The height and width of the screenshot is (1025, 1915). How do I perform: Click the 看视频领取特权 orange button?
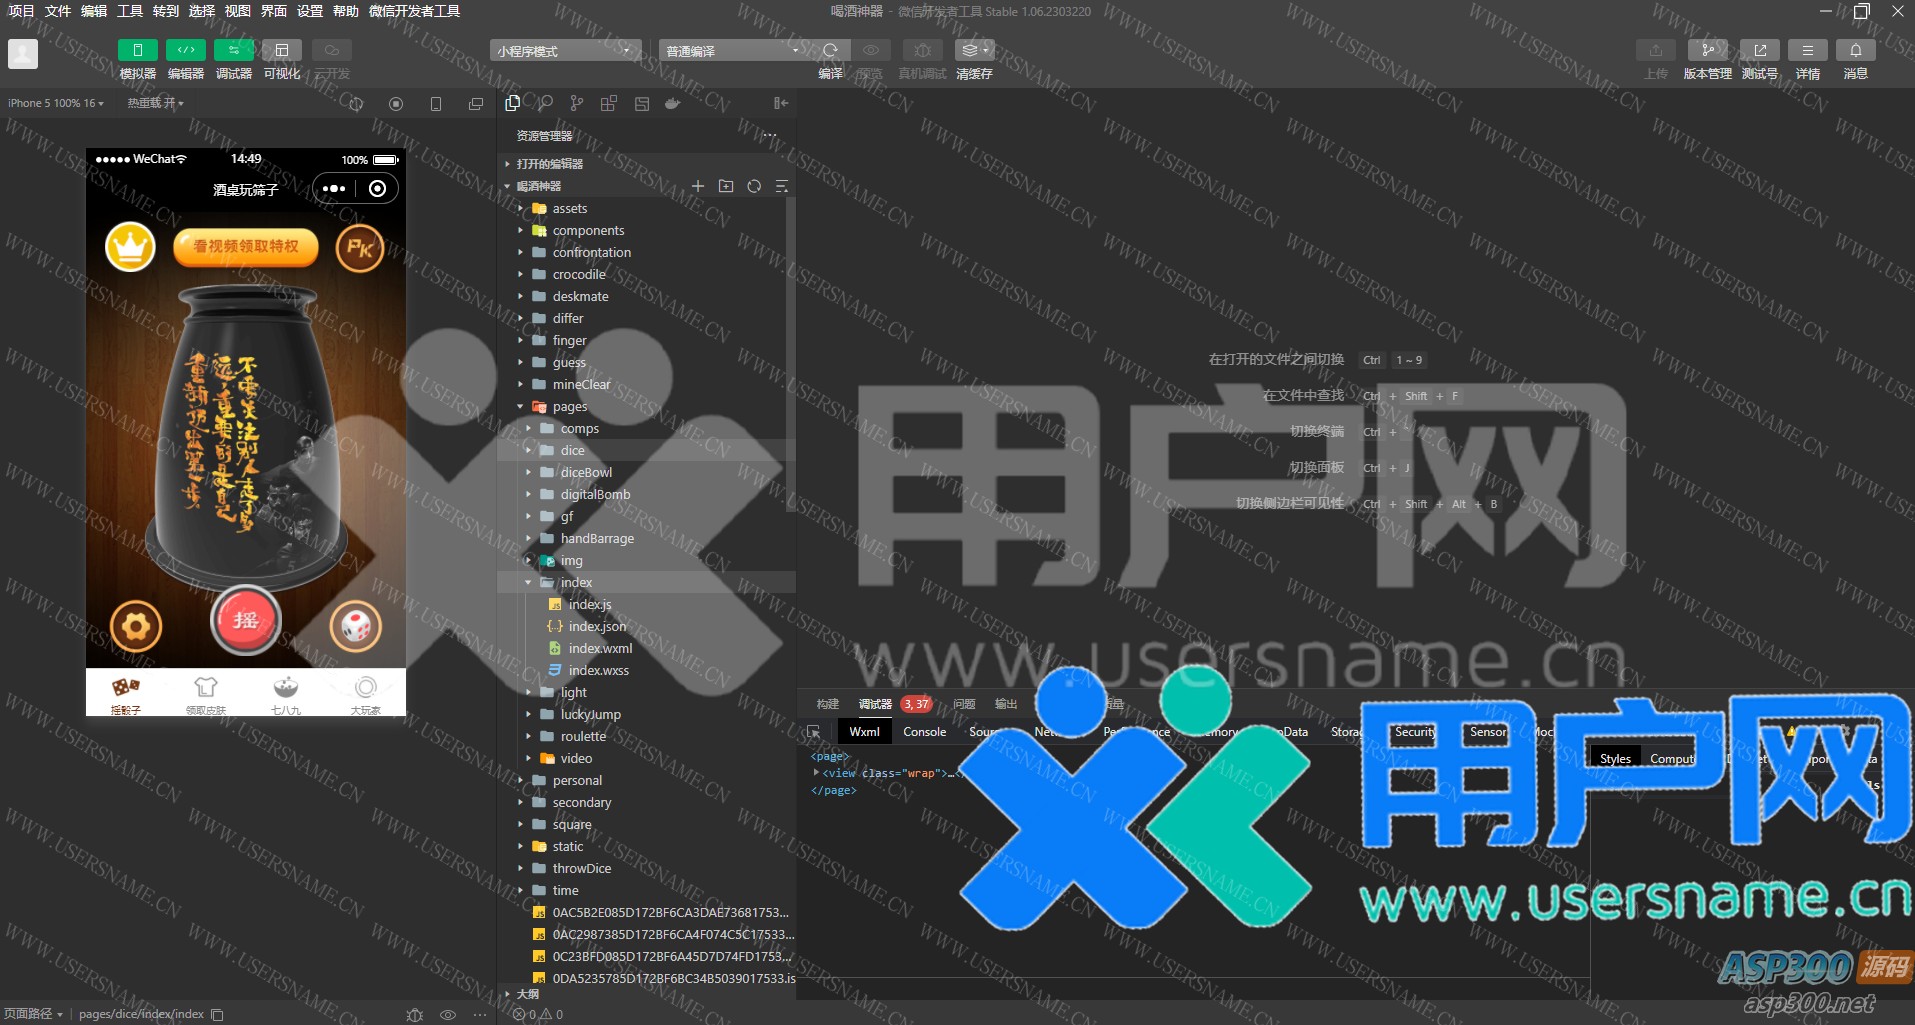(246, 247)
